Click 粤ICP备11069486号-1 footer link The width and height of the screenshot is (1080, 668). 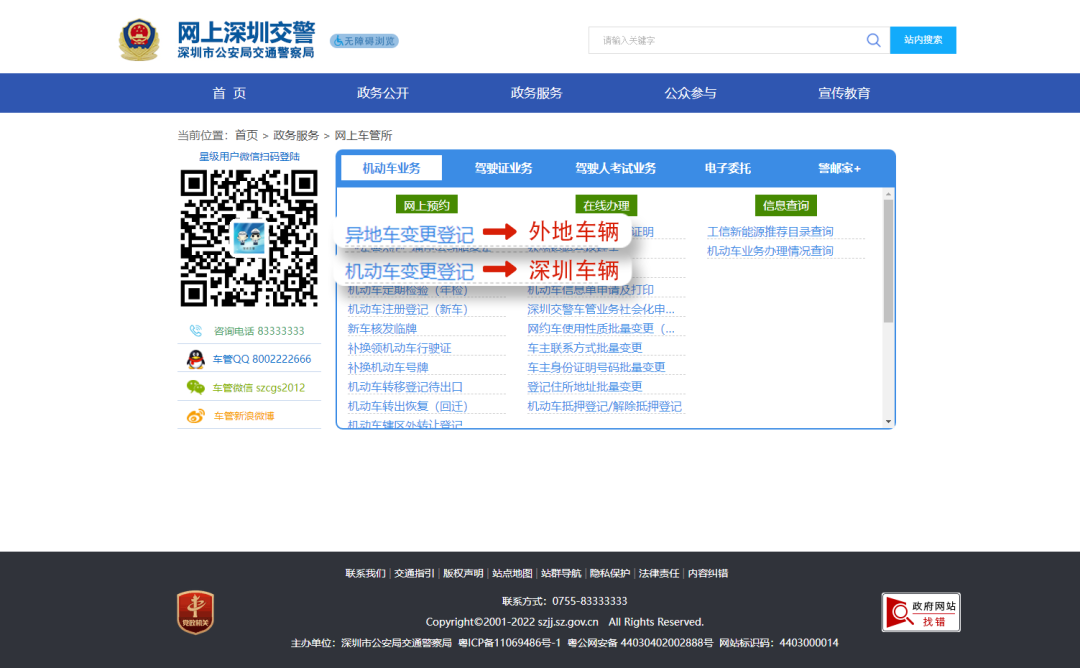coord(510,643)
